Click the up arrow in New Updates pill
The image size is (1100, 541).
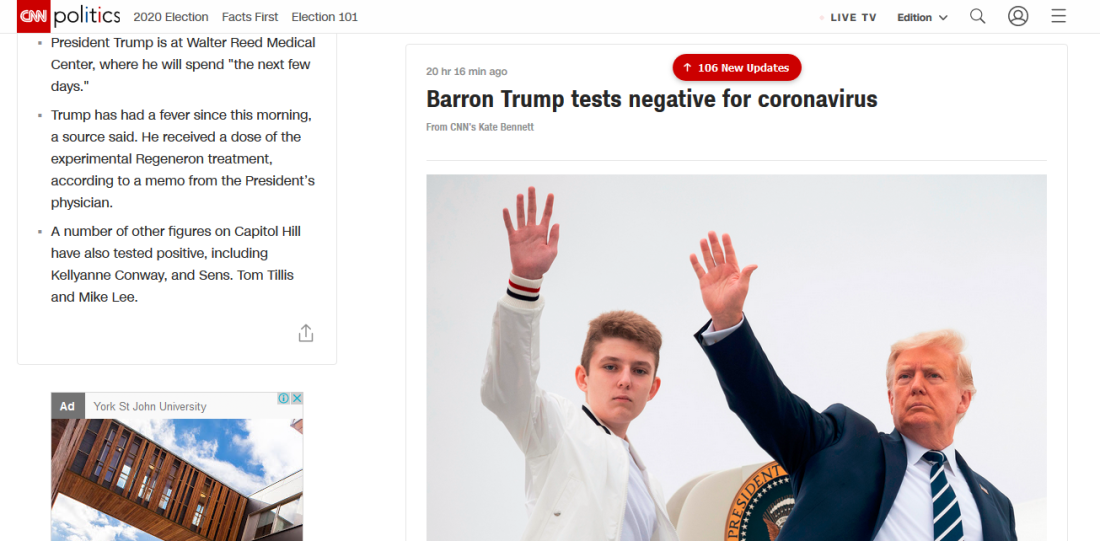687,68
